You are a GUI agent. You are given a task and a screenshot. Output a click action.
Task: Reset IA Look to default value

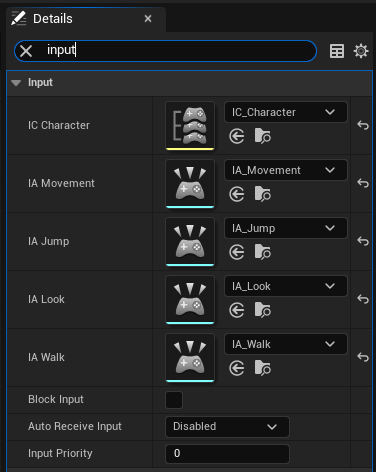[x=363, y=299]
